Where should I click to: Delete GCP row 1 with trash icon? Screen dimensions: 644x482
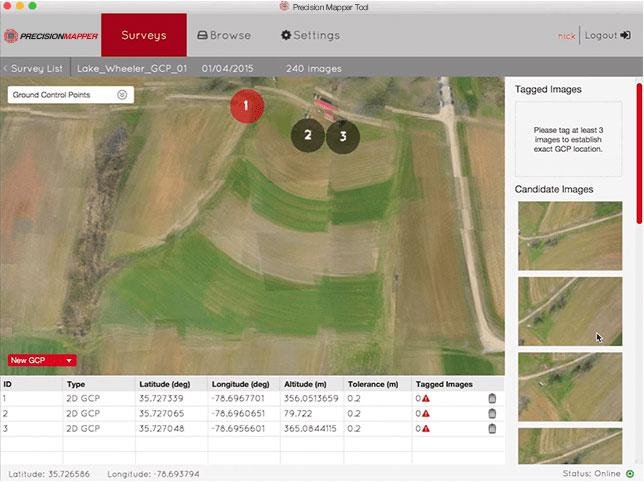[492, 398]
